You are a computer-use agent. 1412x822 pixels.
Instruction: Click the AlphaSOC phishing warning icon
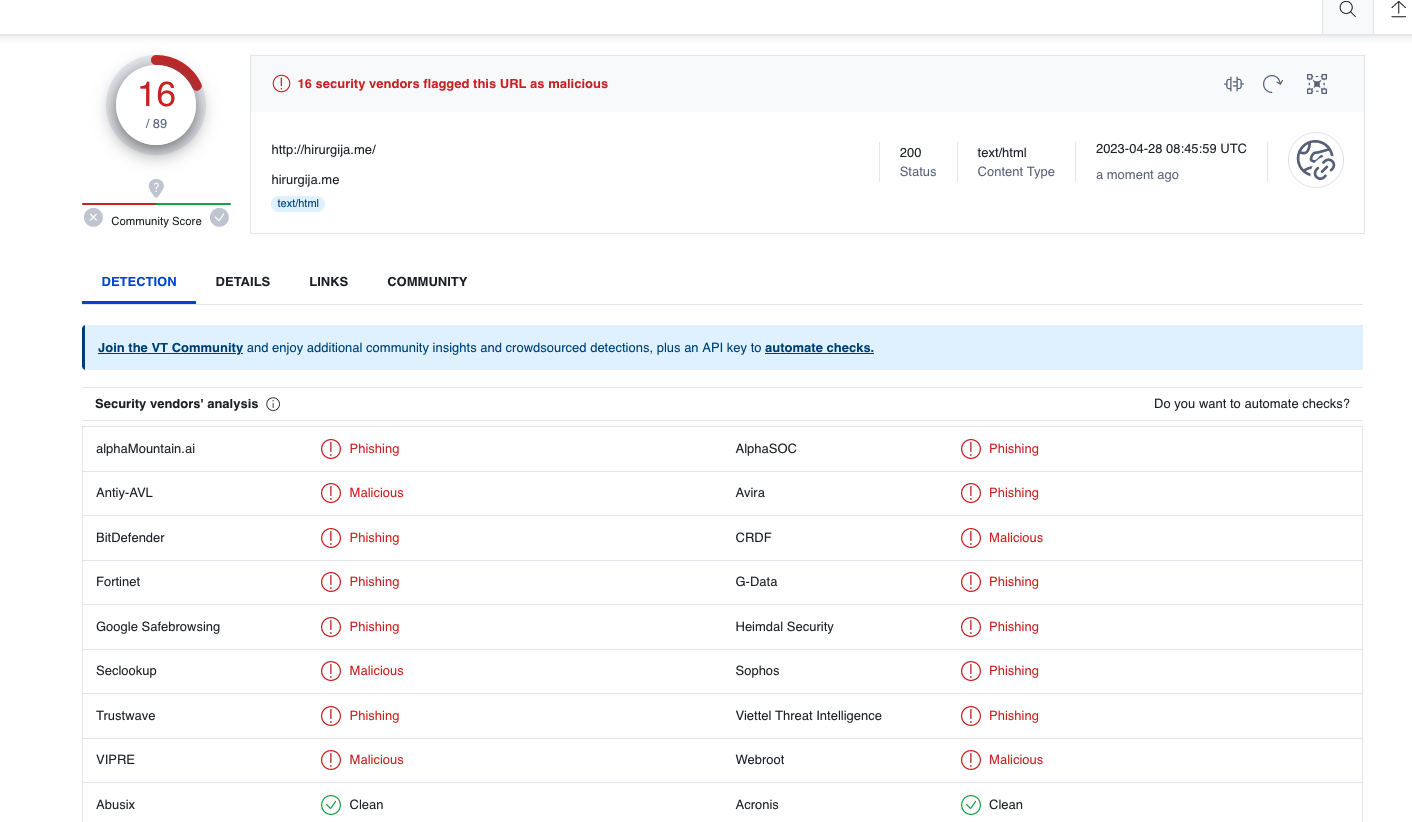pos(971,449)
